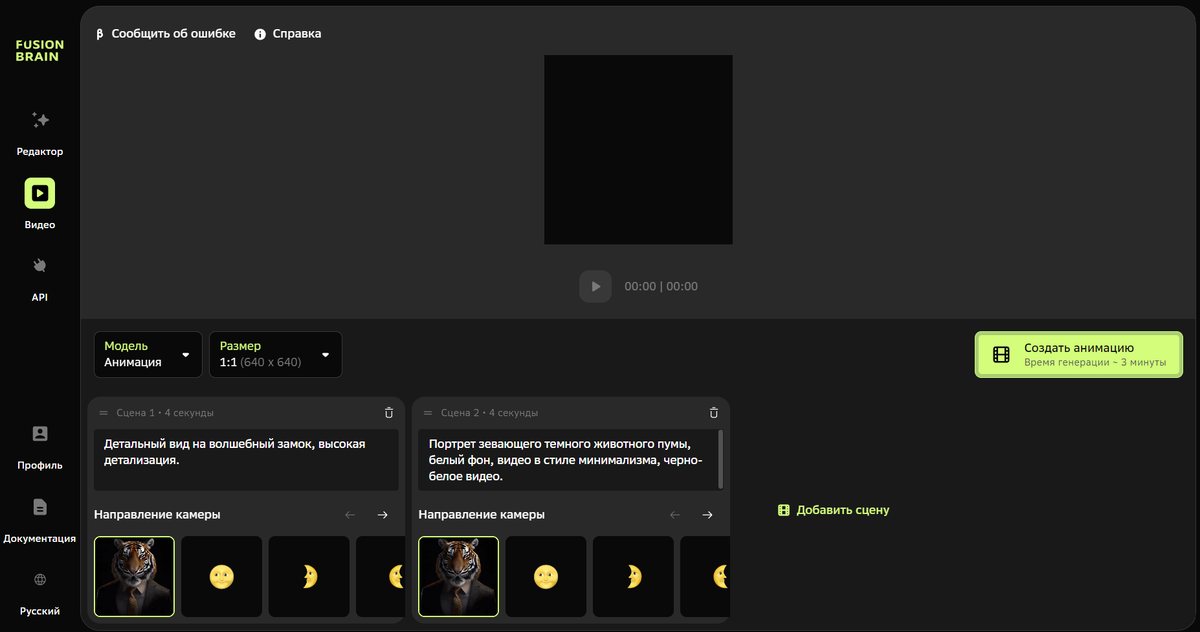Click Направление камеры label in Сцена 1
The height and width of the screenshot is (632, 1200).
pos(157,515)
